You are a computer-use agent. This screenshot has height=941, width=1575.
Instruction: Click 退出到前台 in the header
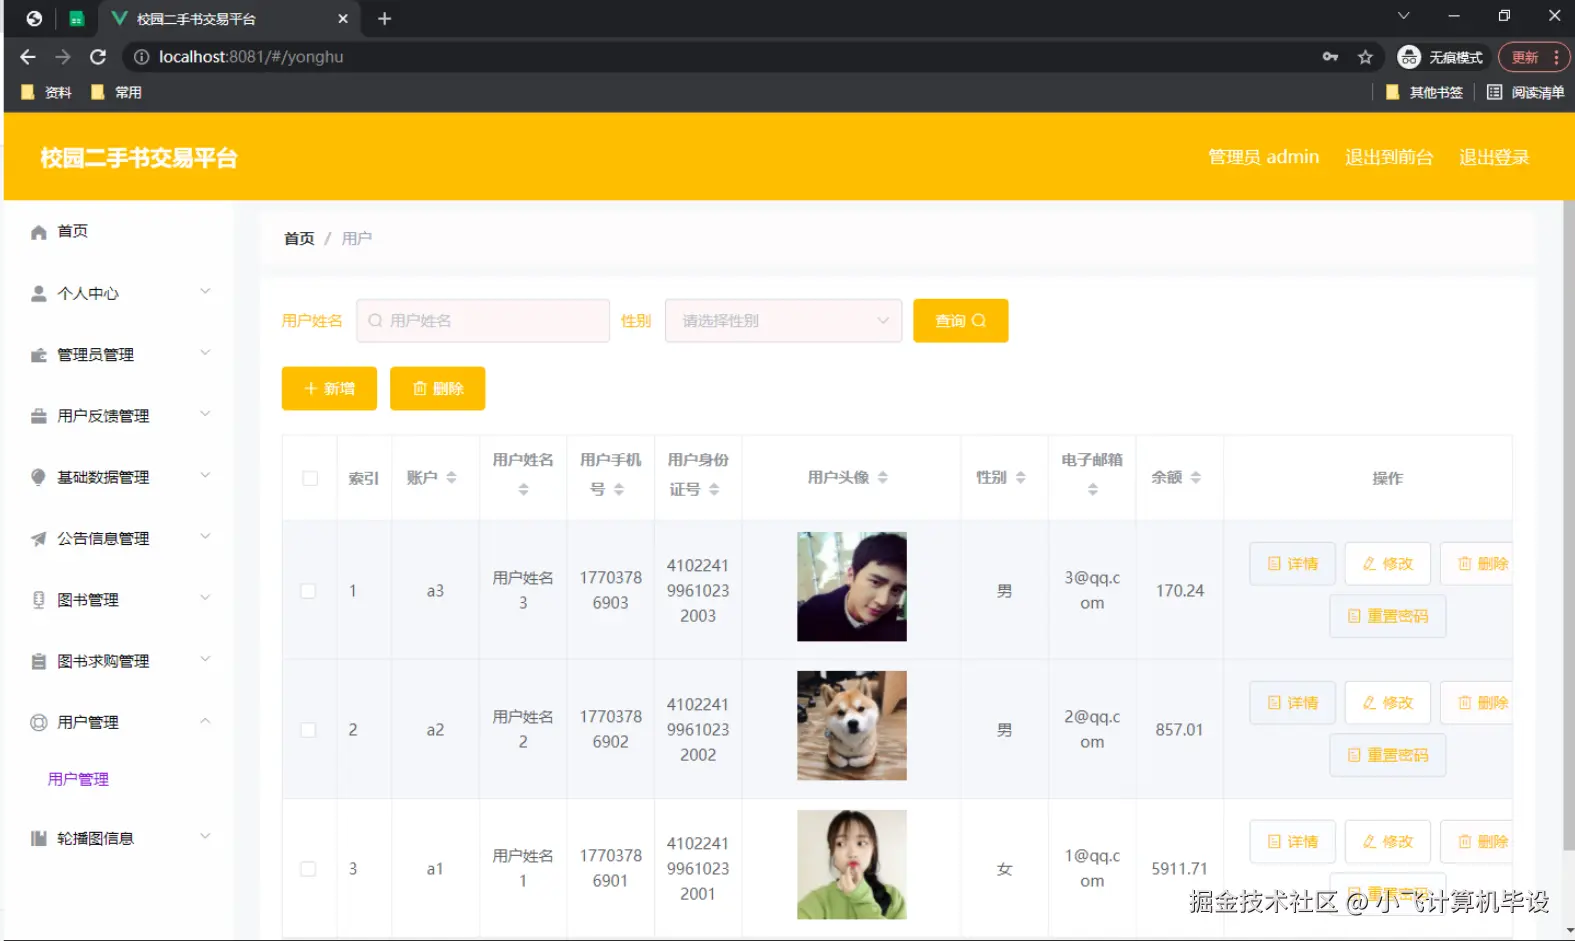1389,157
